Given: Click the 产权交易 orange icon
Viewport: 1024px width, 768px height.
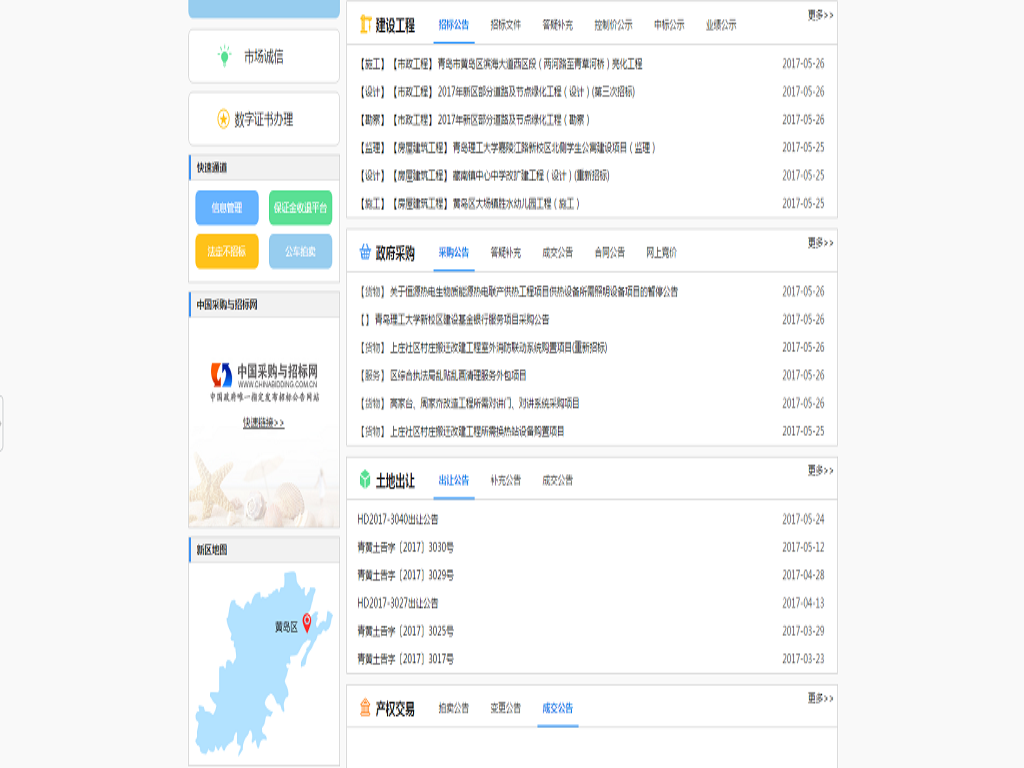Looking at the screenshot, I should pos(365,708).
